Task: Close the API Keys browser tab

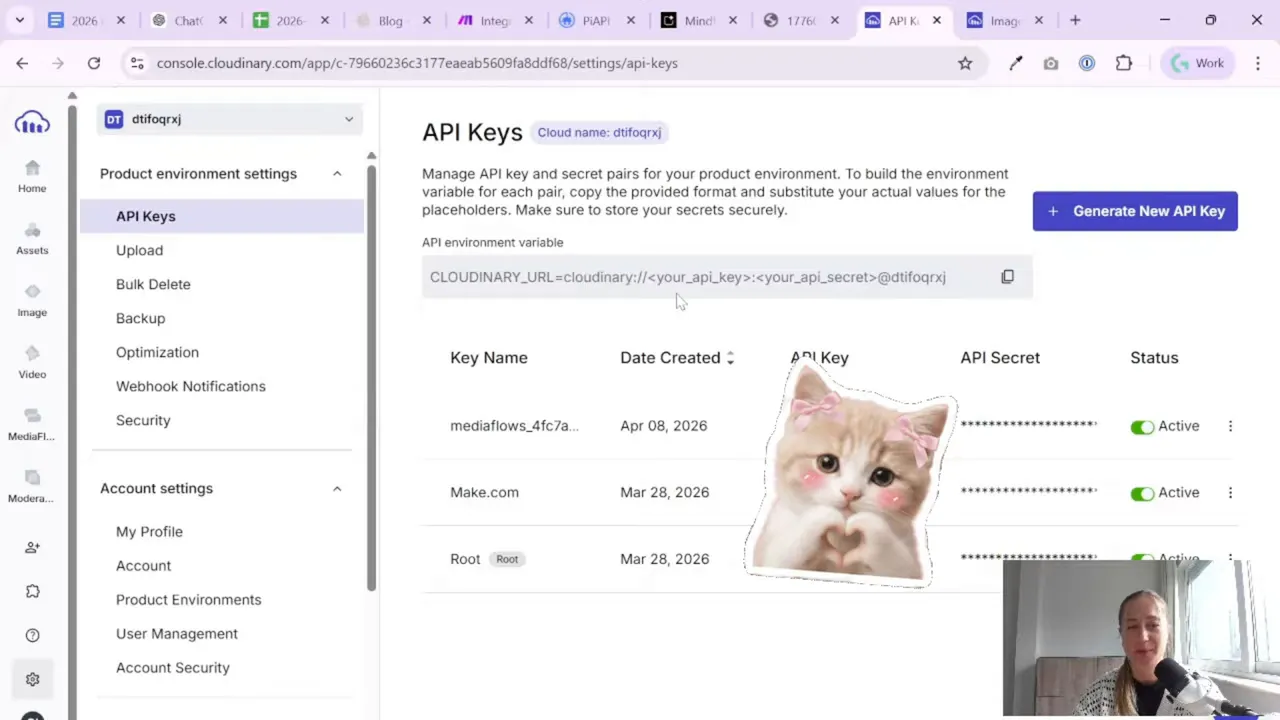Action: [x=936, y=20]
